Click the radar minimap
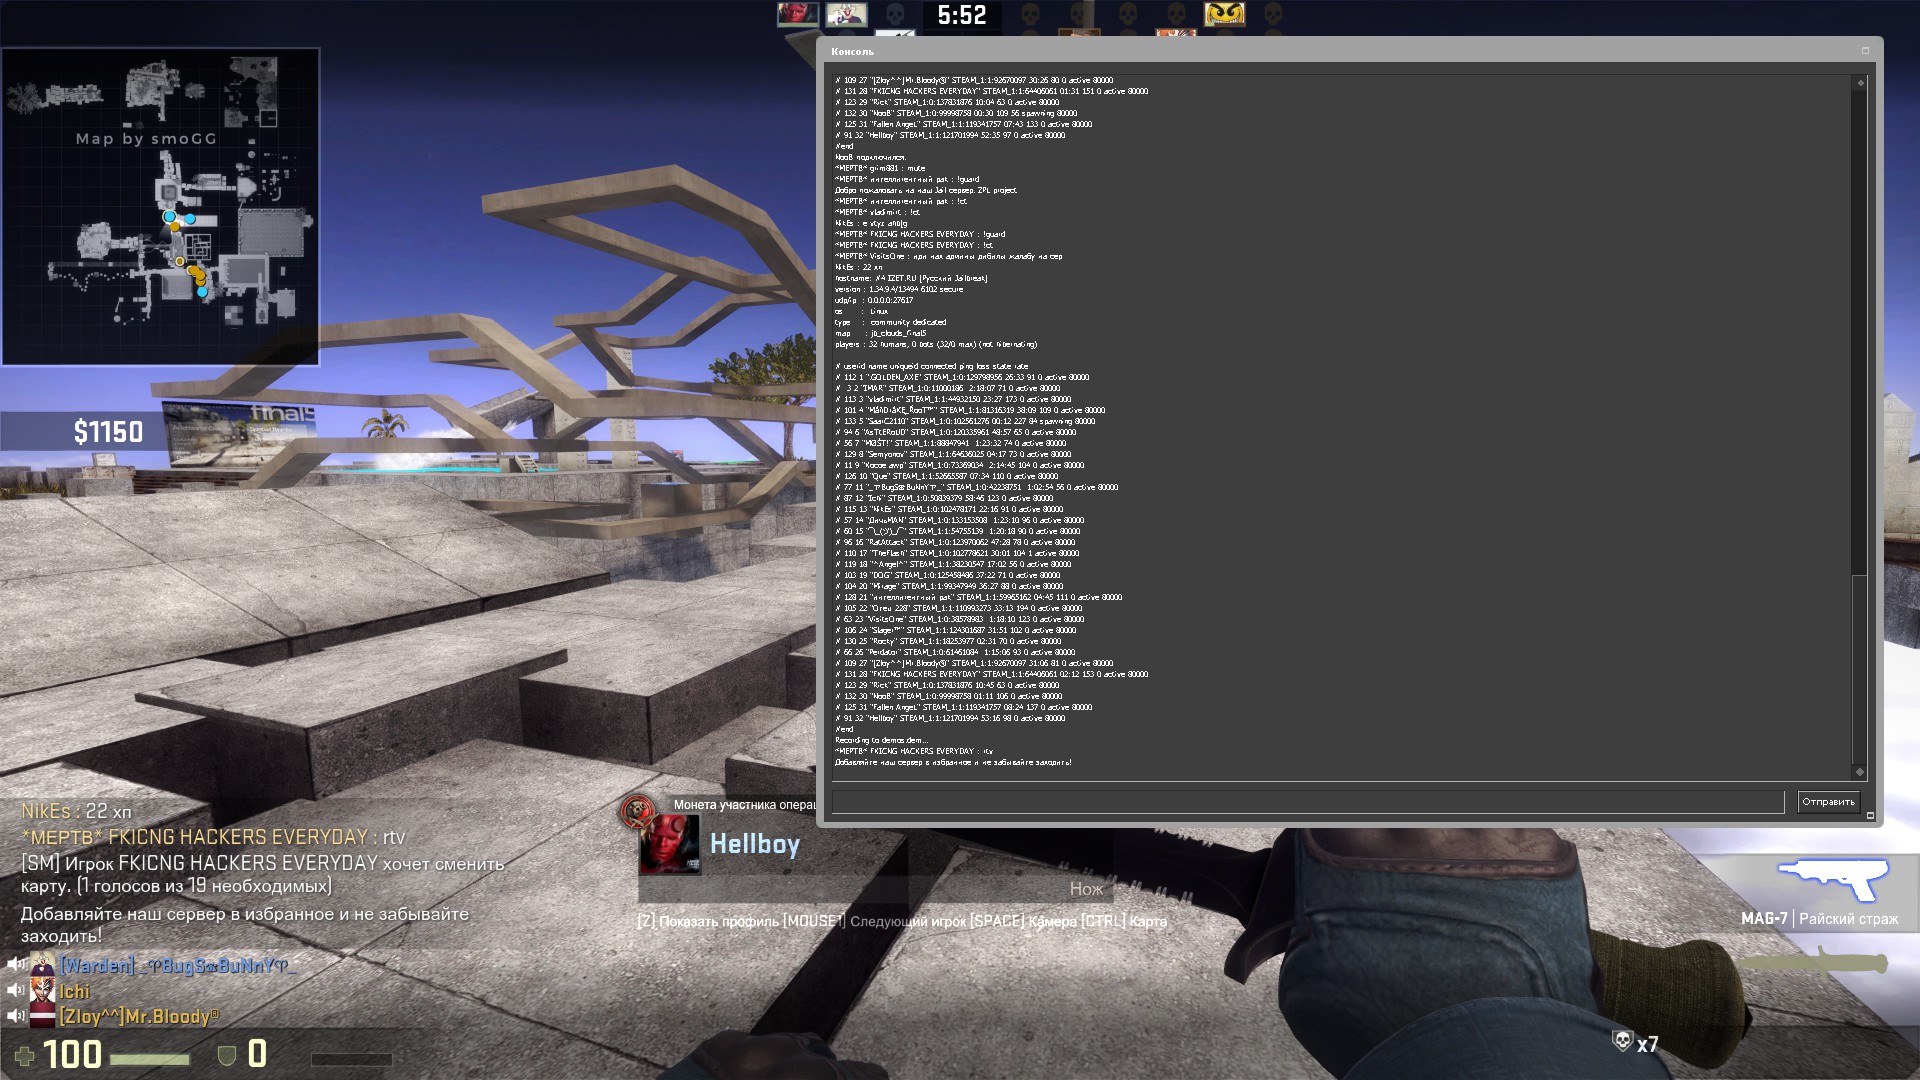The height and width of the screenshot is (1080, 1920). [x=160, y=207]
